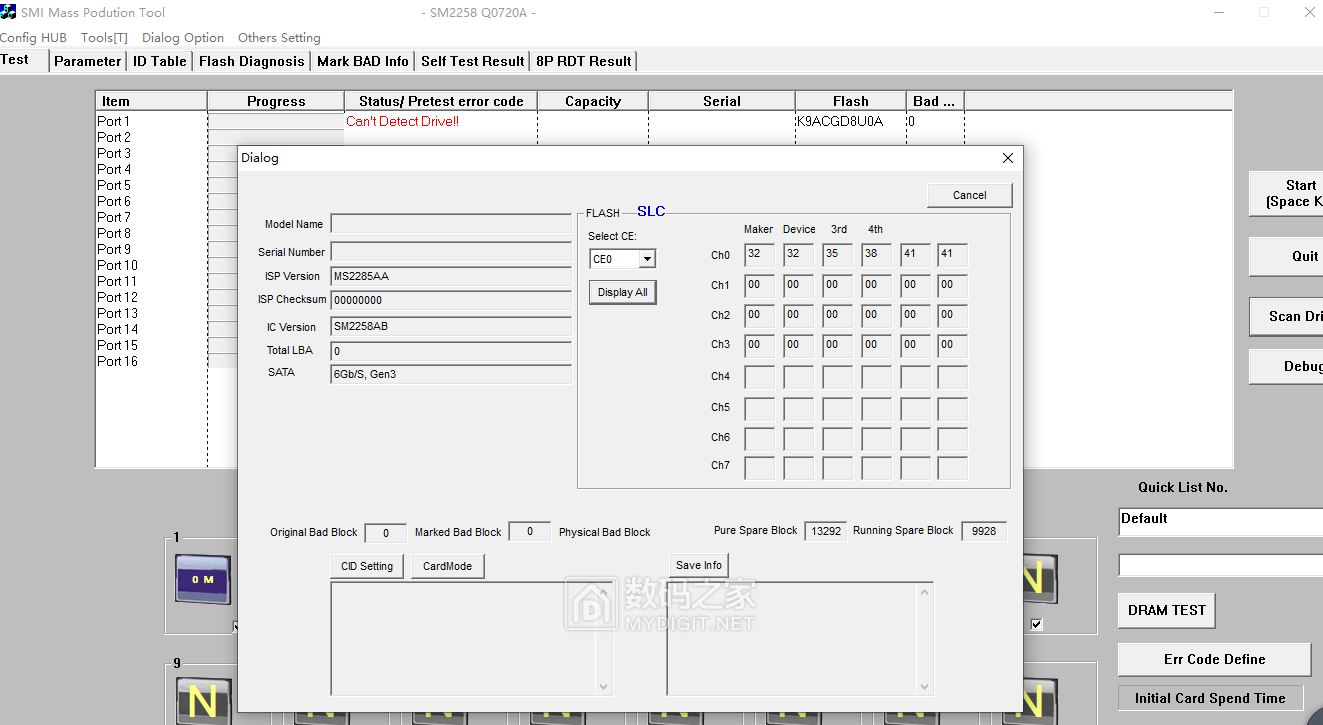1323x725 pixels.
Task: Close the Dialog window with its X
Action: 1008,158
